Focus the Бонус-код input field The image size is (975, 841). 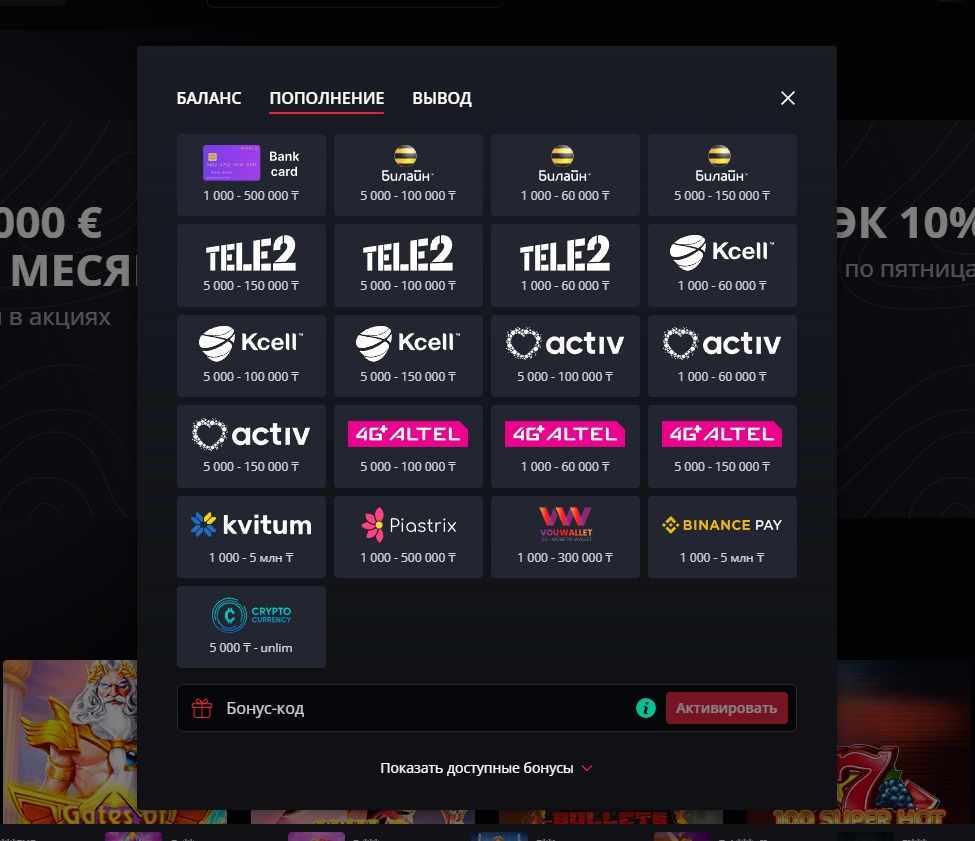pyautogui.click(x=423, y=708)
